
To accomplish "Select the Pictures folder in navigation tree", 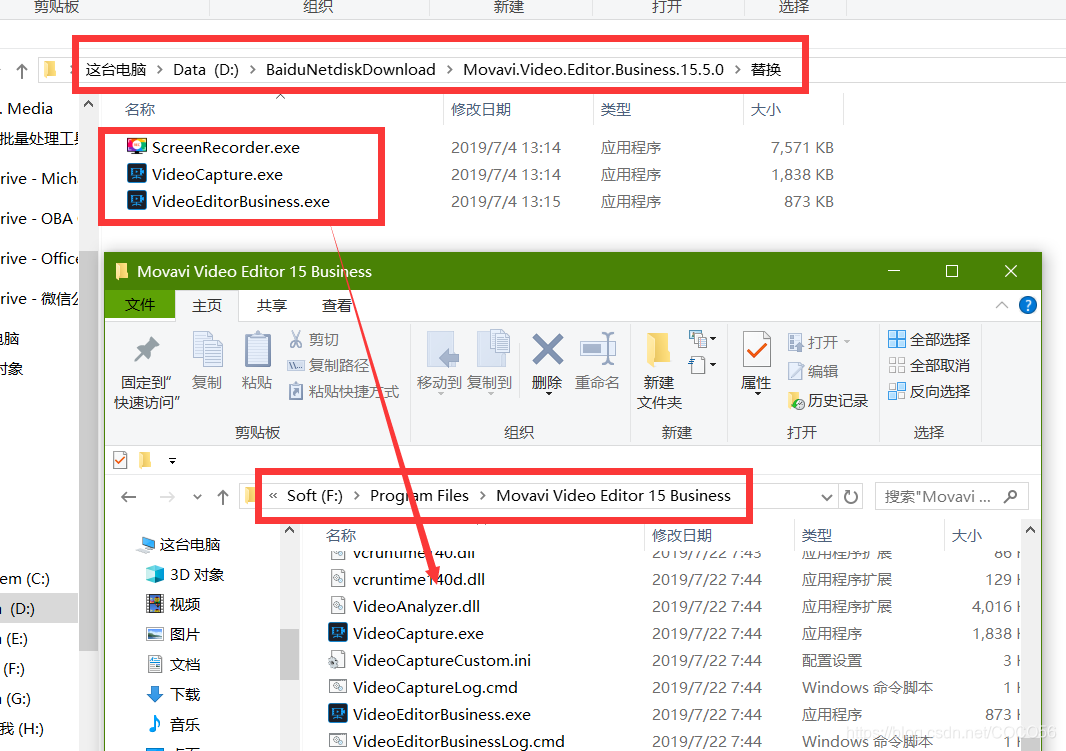I will 173,634.
